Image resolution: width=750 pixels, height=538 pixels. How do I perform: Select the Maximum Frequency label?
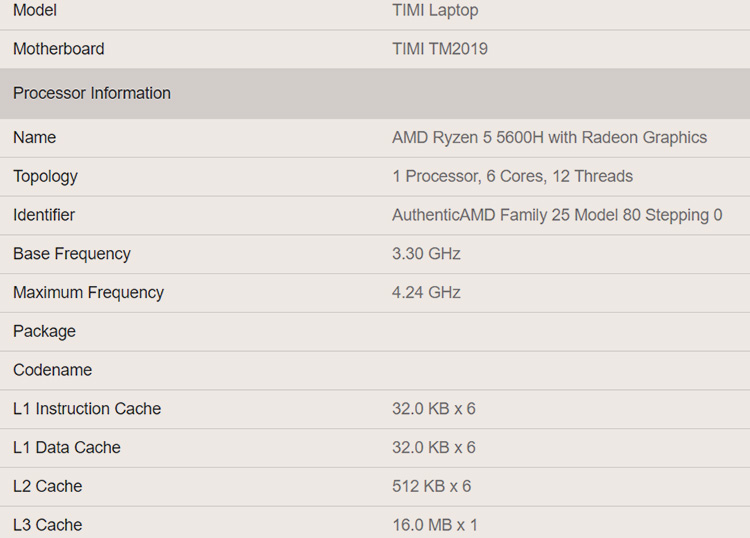[88, 293]
